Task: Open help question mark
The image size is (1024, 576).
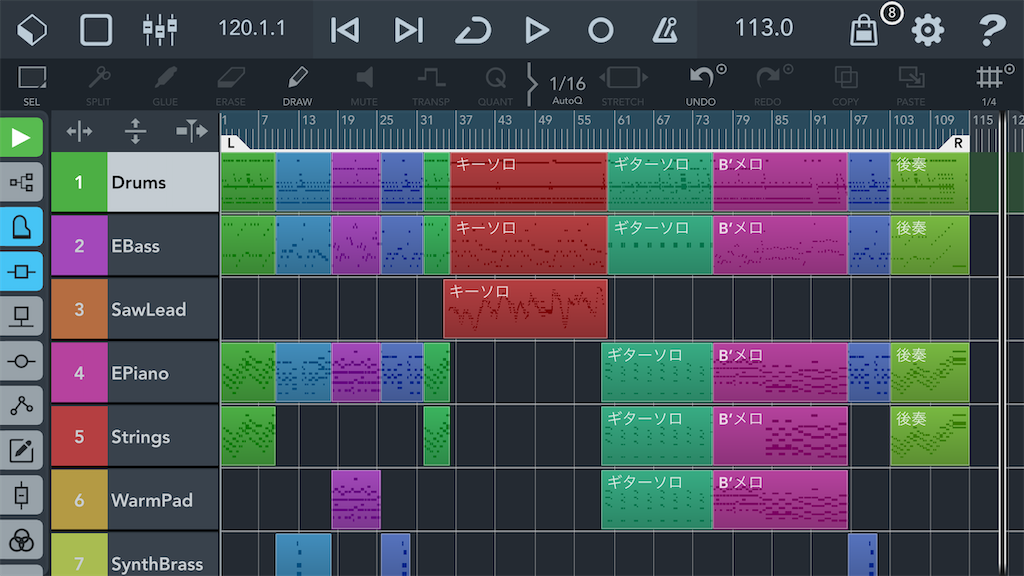Action: pyautogui.click(x=991, y=30)
